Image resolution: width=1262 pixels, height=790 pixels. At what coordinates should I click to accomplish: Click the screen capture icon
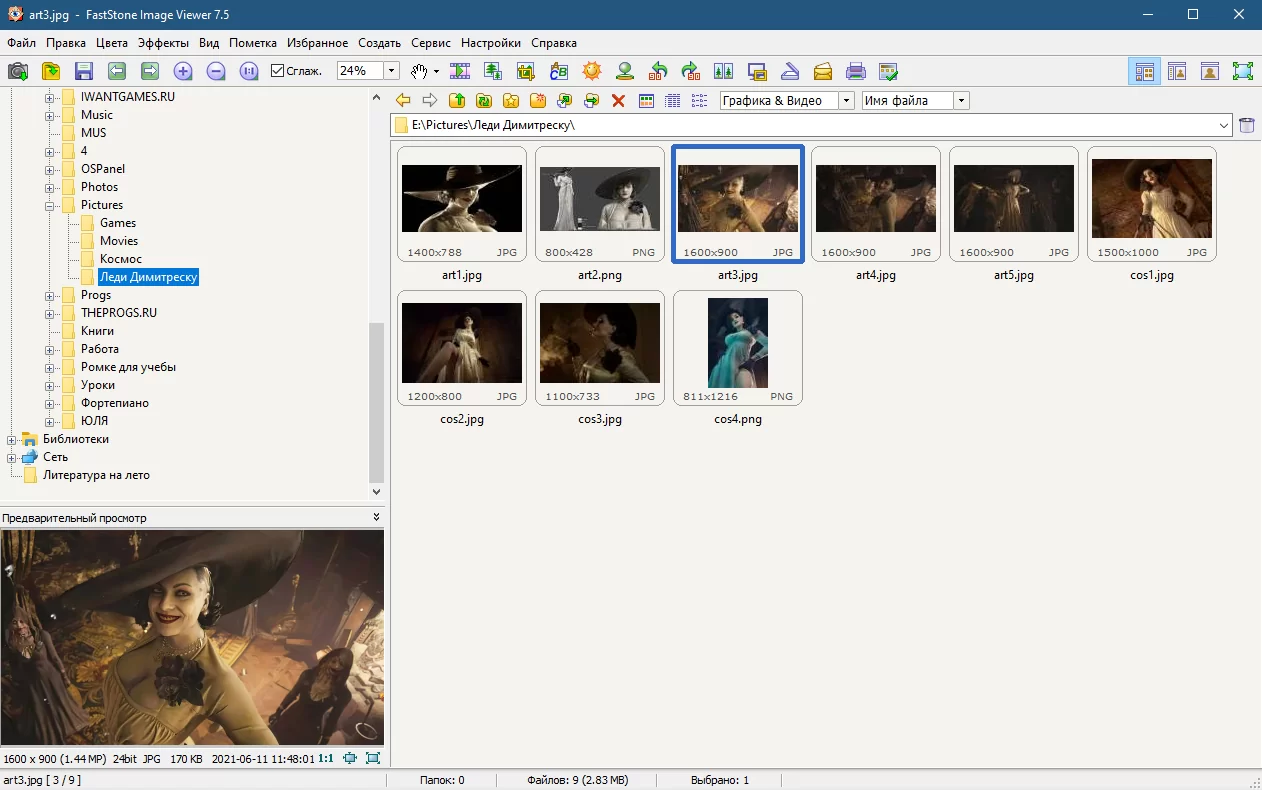pos(757,71)
